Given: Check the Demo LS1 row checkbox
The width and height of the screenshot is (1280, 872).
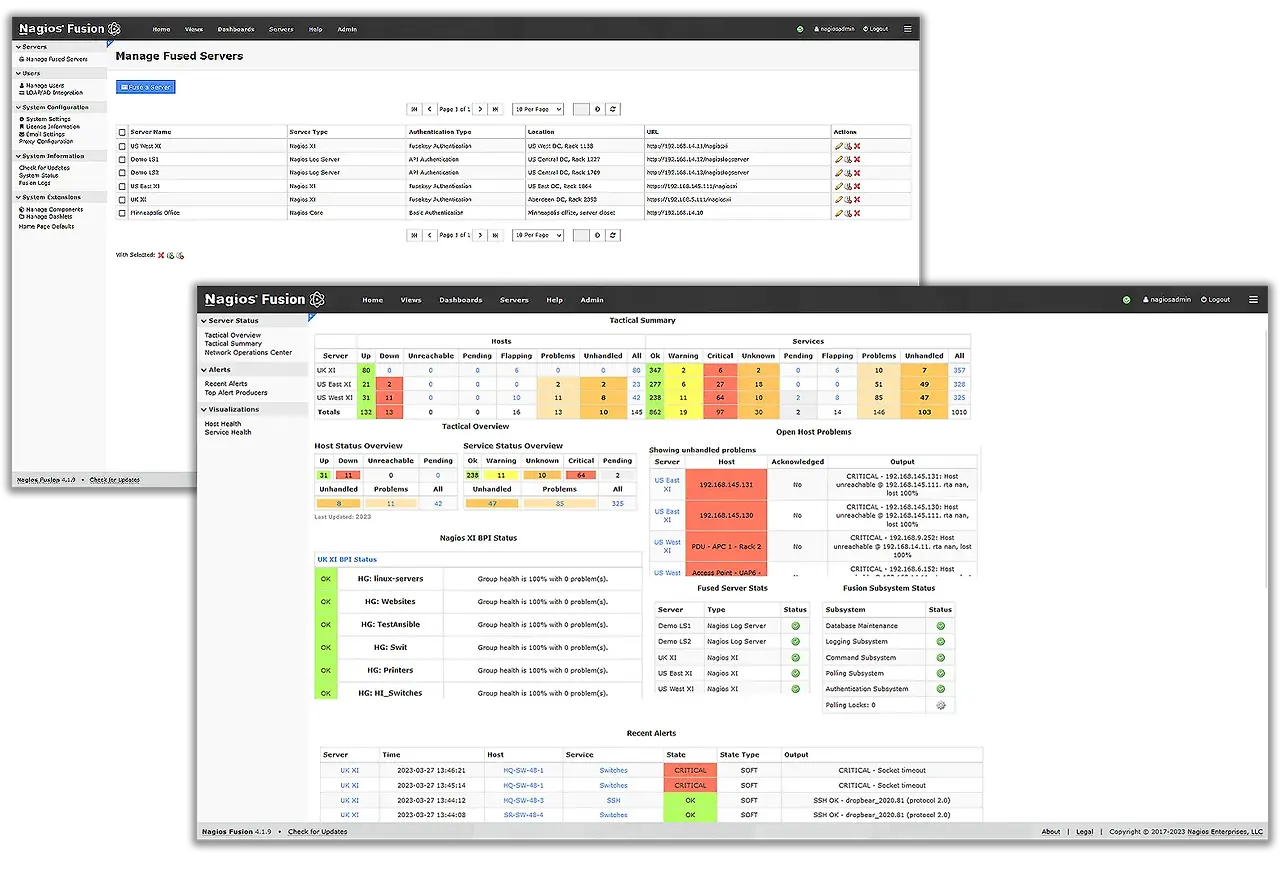Looking at the screenshot, I should [x=123, y=159].
